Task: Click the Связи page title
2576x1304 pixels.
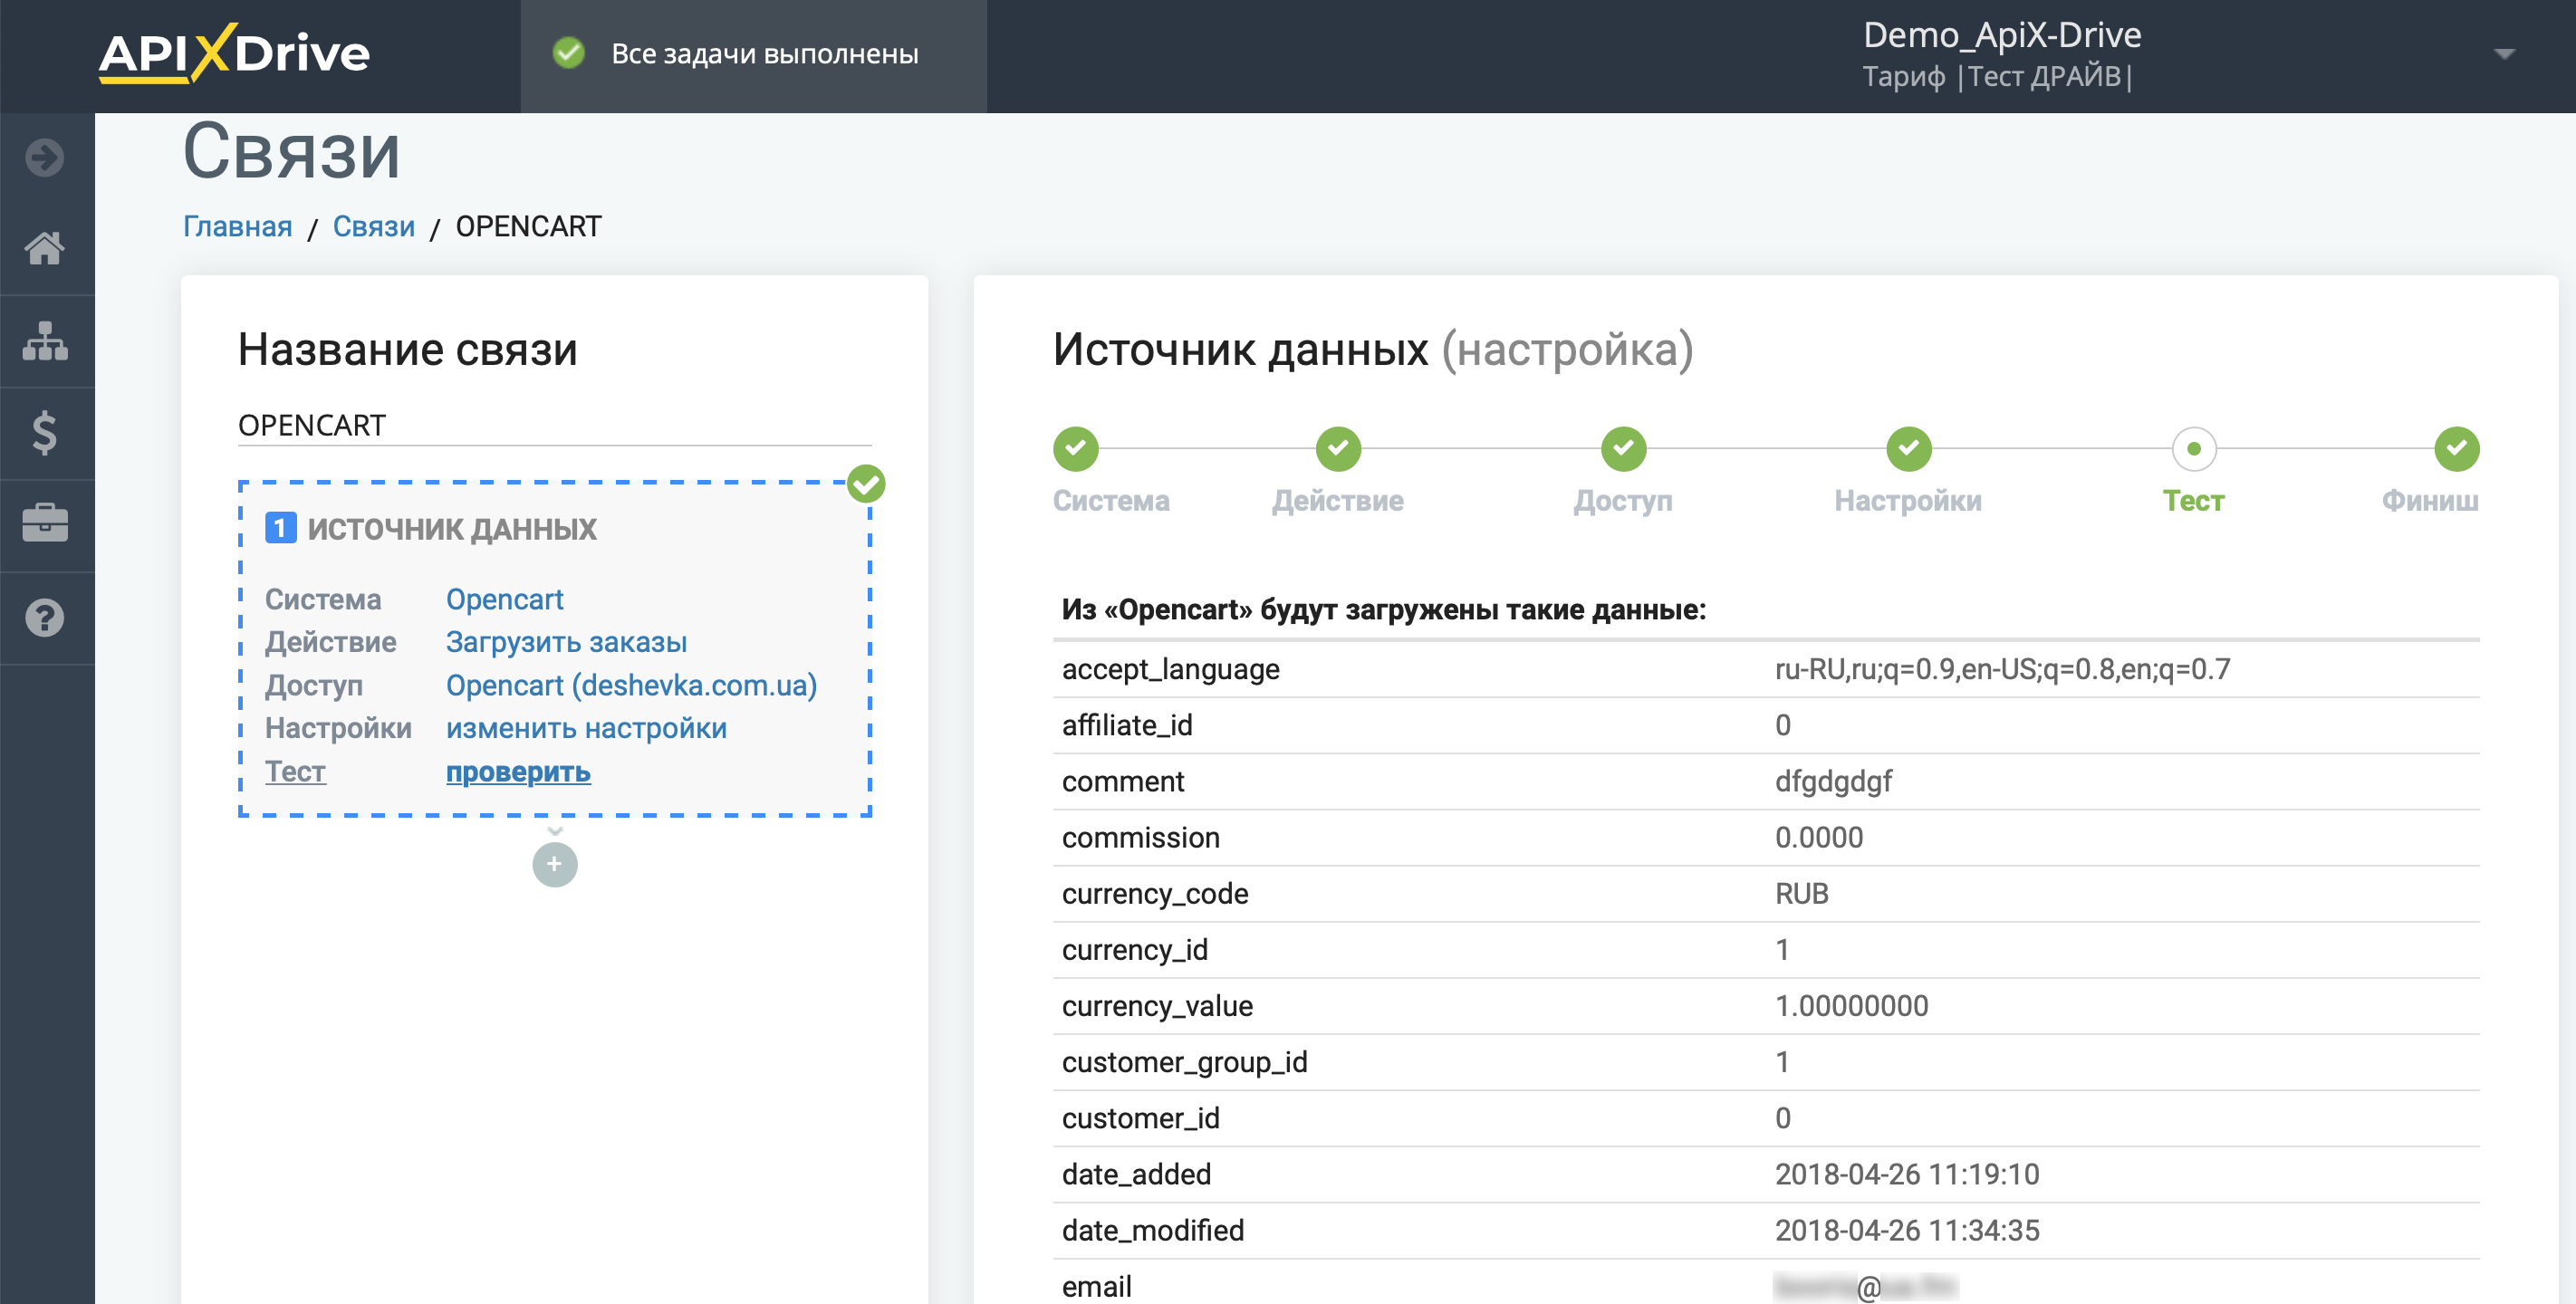Action: click(292, 152)
